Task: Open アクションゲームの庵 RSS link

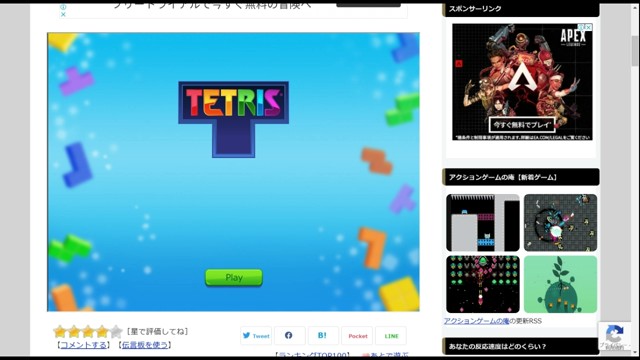Action: click(x=476, y=321)
